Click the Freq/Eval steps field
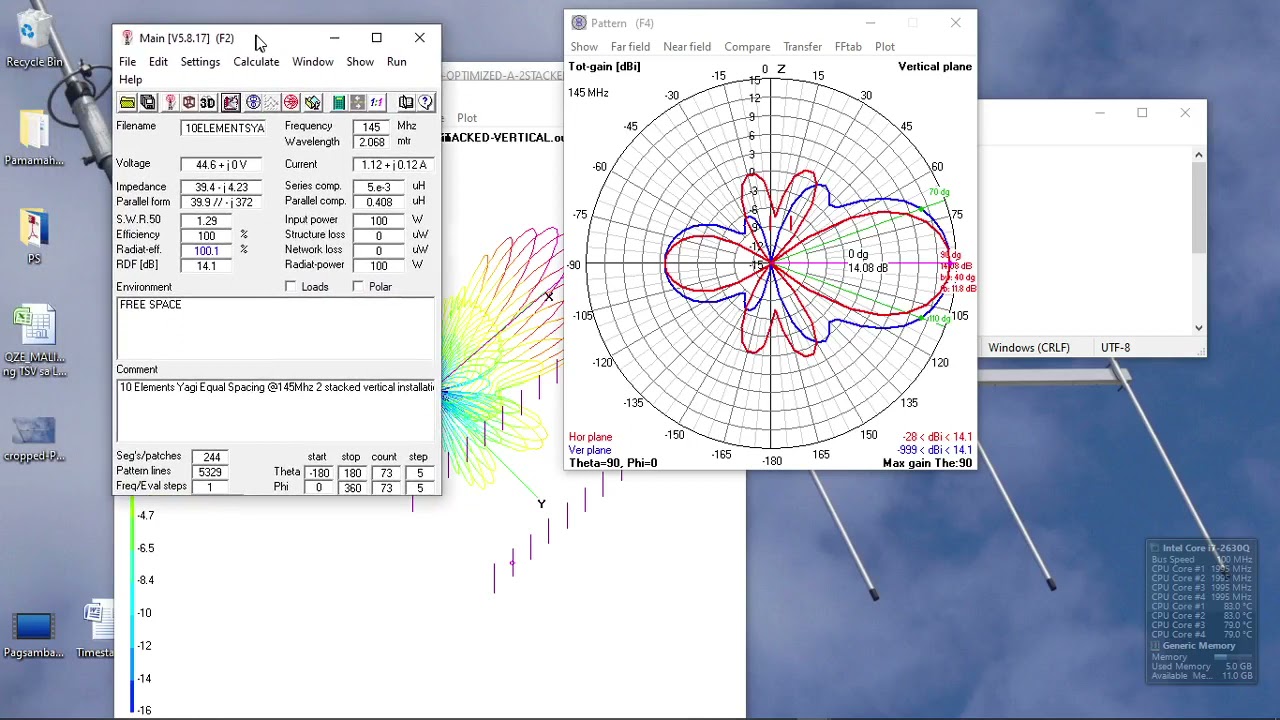This screenshot has width=1280, height=720. [x=210, y=487]
